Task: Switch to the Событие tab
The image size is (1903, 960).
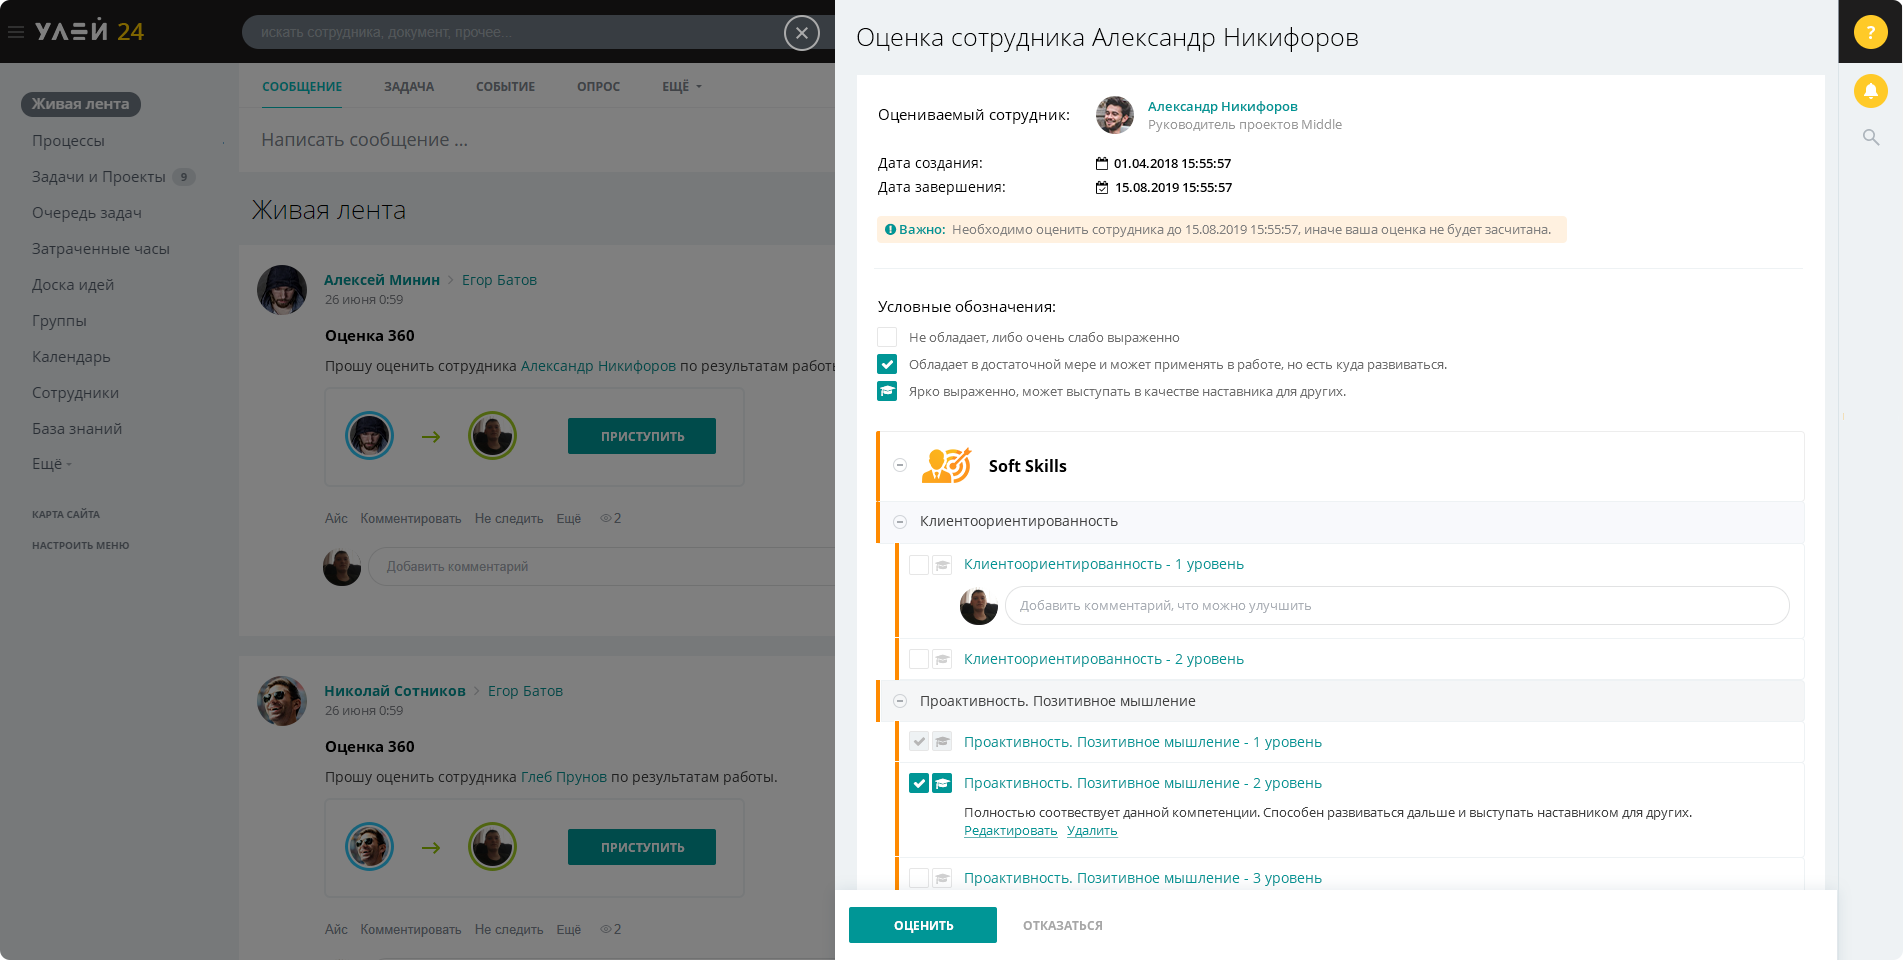Action: [505, 87]
